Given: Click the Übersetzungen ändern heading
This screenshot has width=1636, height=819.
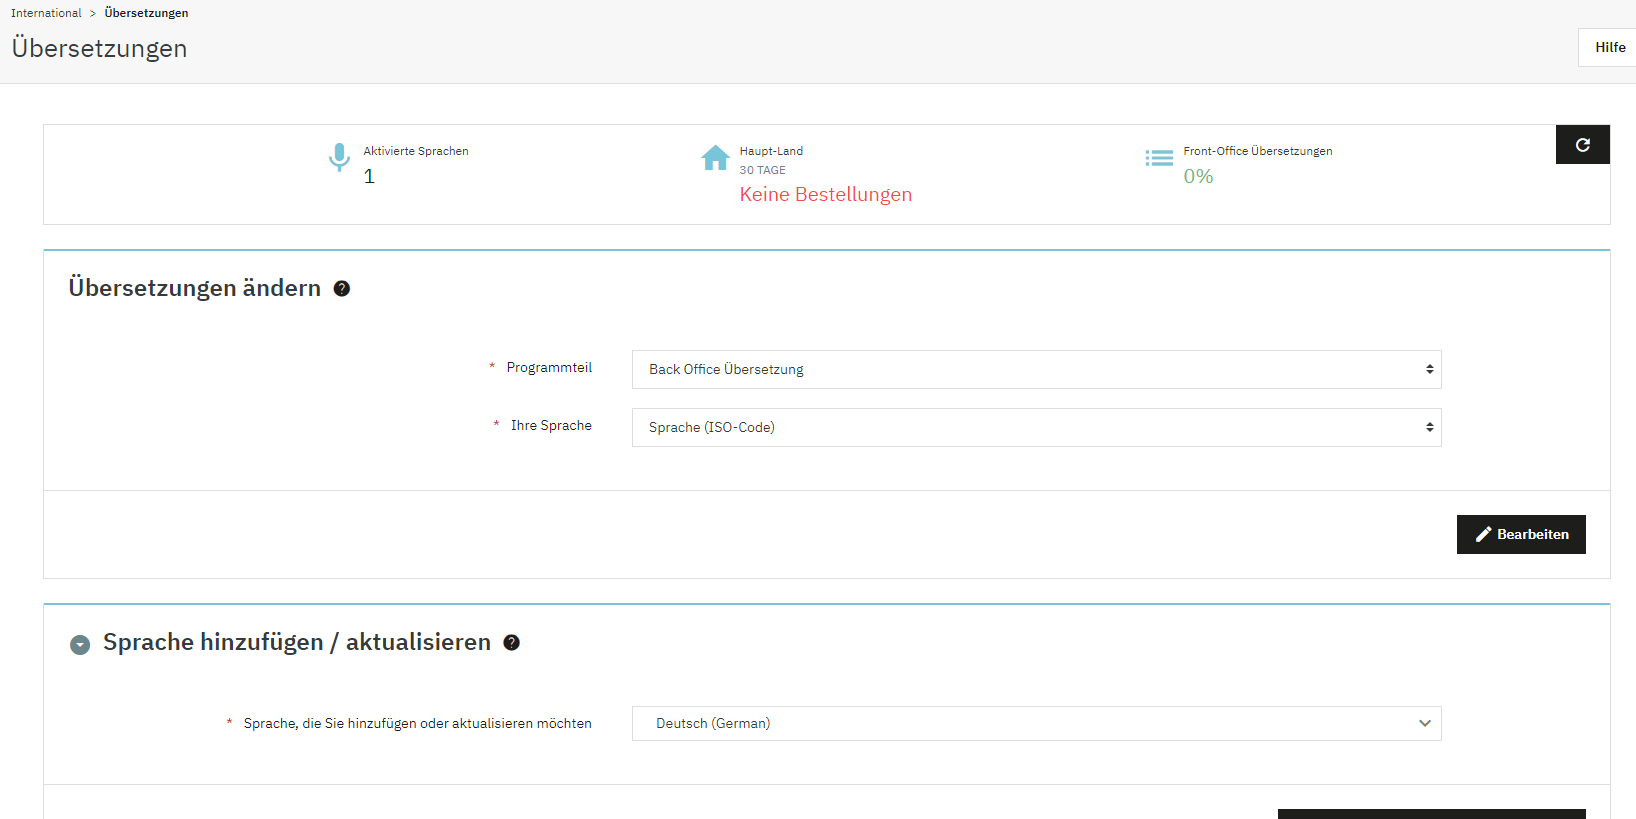Looking at the screenshot, I should pos(195,288).
